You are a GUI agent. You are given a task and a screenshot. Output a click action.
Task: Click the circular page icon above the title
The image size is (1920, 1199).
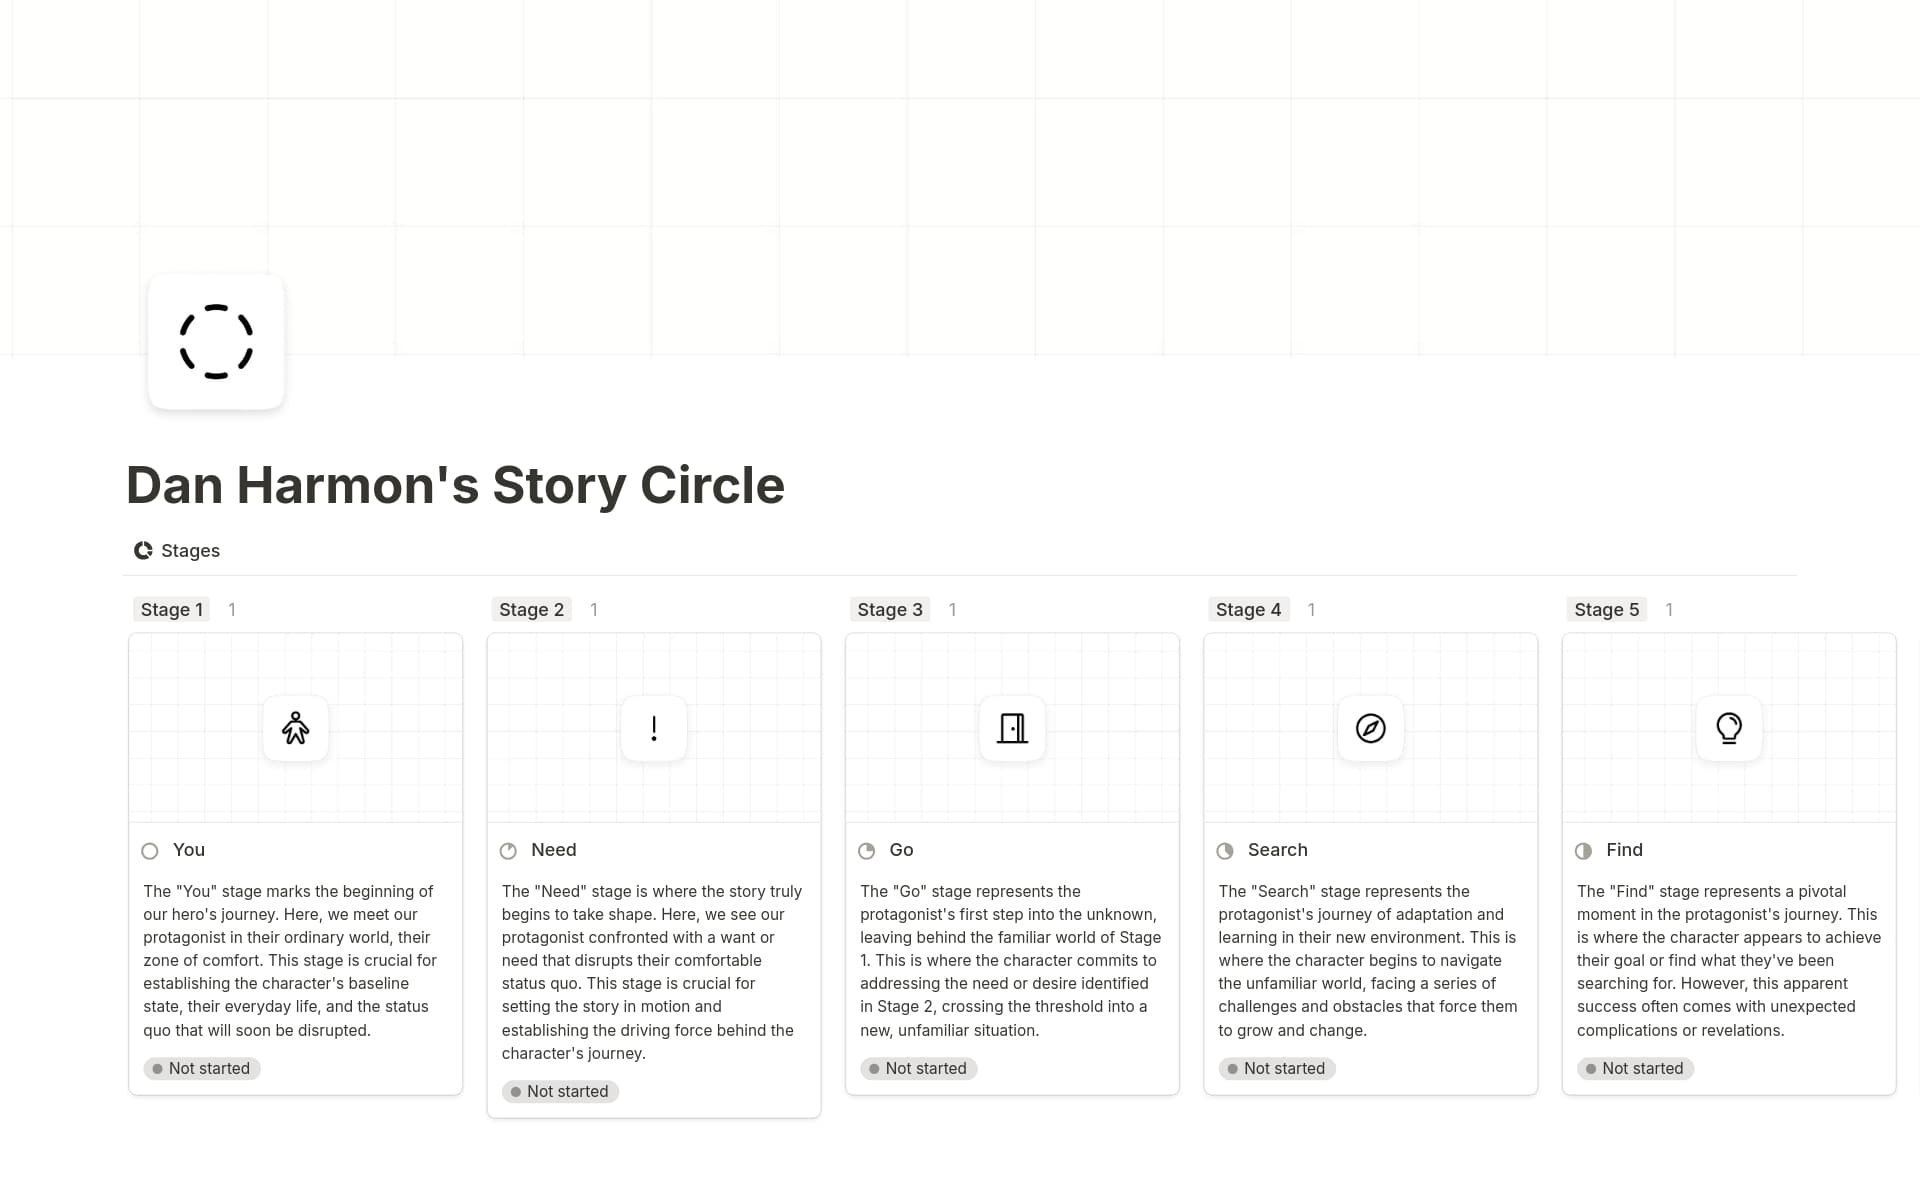(215, 341)
